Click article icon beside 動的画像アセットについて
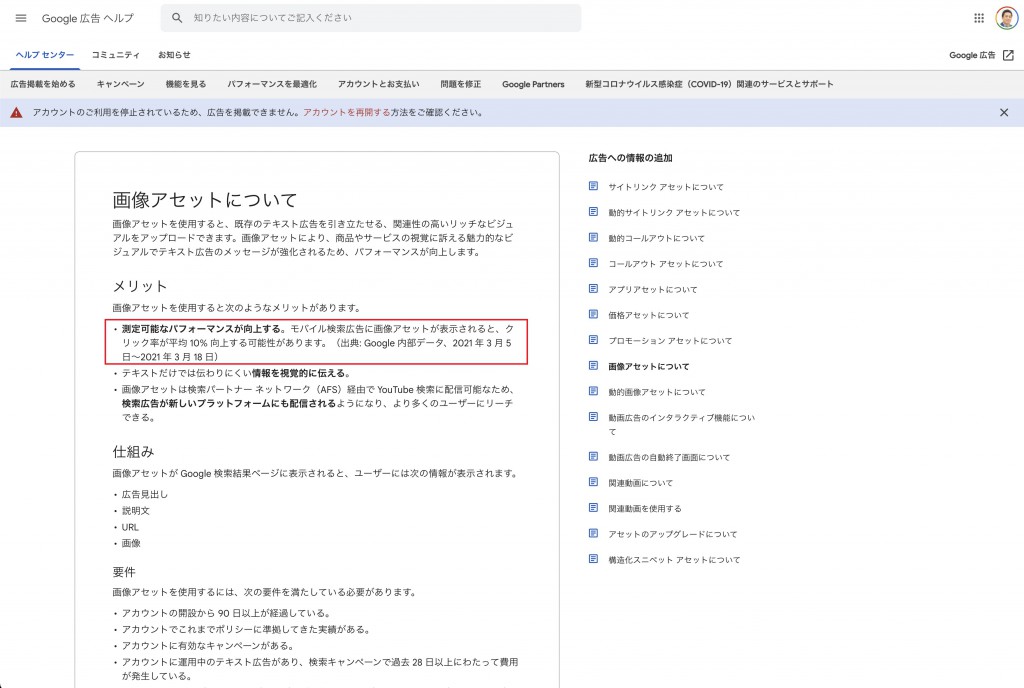The width and height of the screenshot is (1024, 688). click(x=593, y=391)
